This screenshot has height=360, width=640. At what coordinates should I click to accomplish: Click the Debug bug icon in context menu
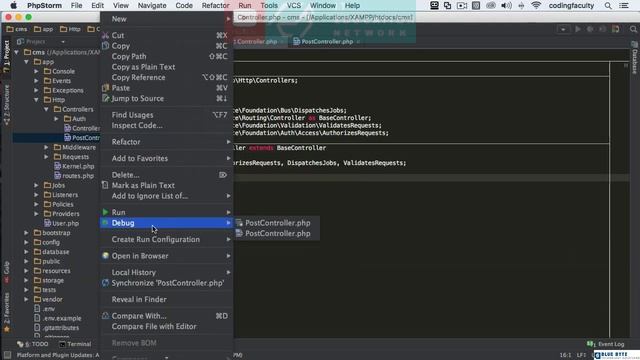coord(105,223)
